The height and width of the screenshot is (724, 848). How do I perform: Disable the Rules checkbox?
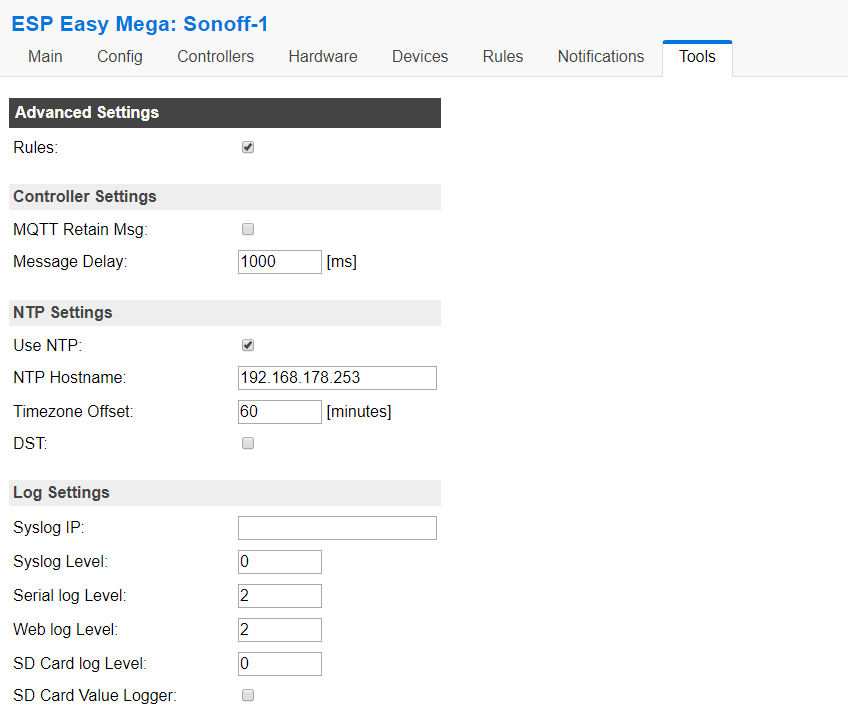(x=247, y=146)
